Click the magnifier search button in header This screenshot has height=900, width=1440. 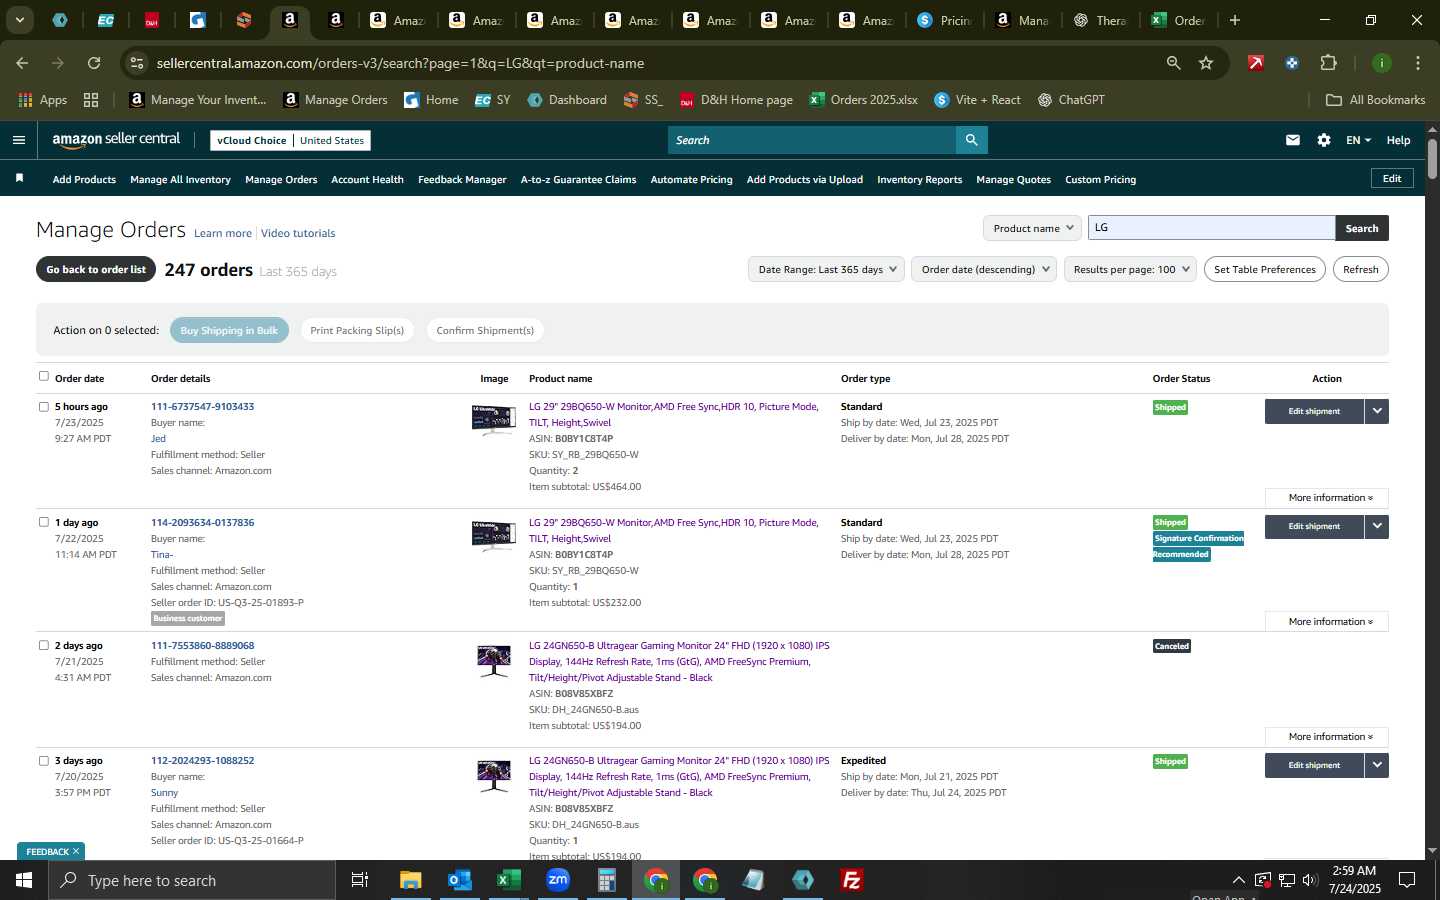click(x=971, y=140)
